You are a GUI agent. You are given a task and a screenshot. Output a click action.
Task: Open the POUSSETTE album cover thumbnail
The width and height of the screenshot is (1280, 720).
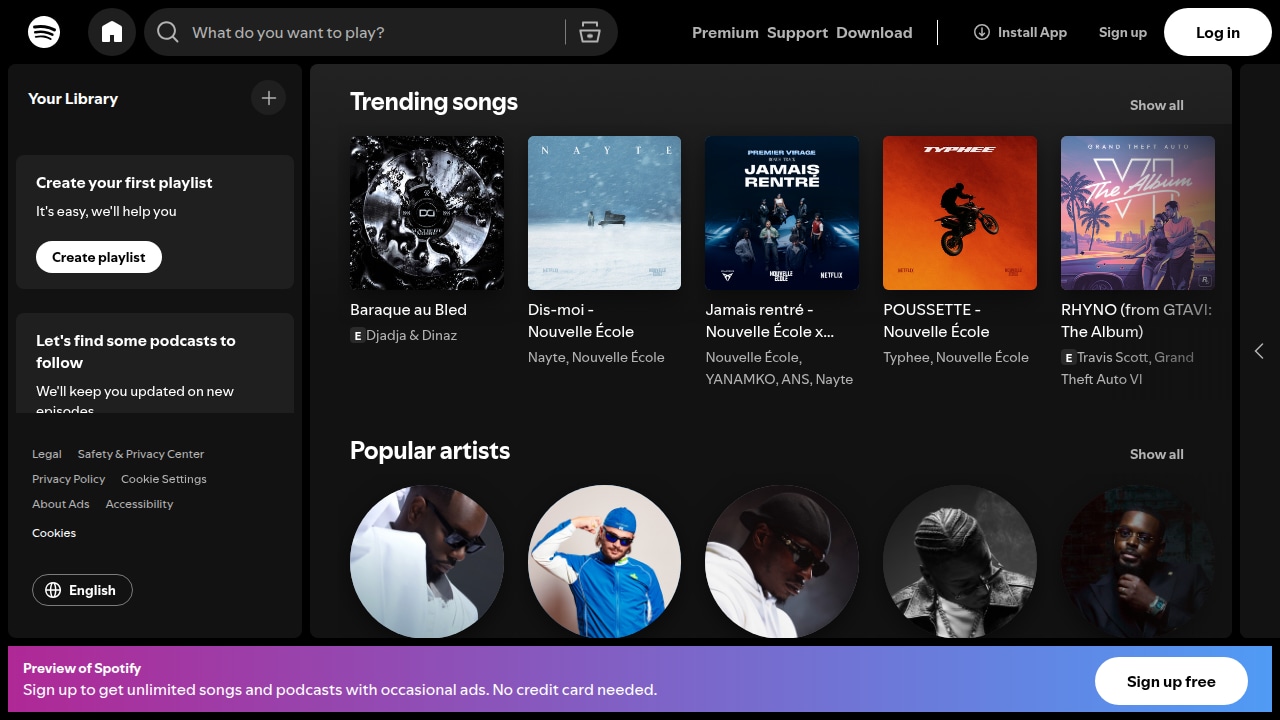tap(960, 213)
